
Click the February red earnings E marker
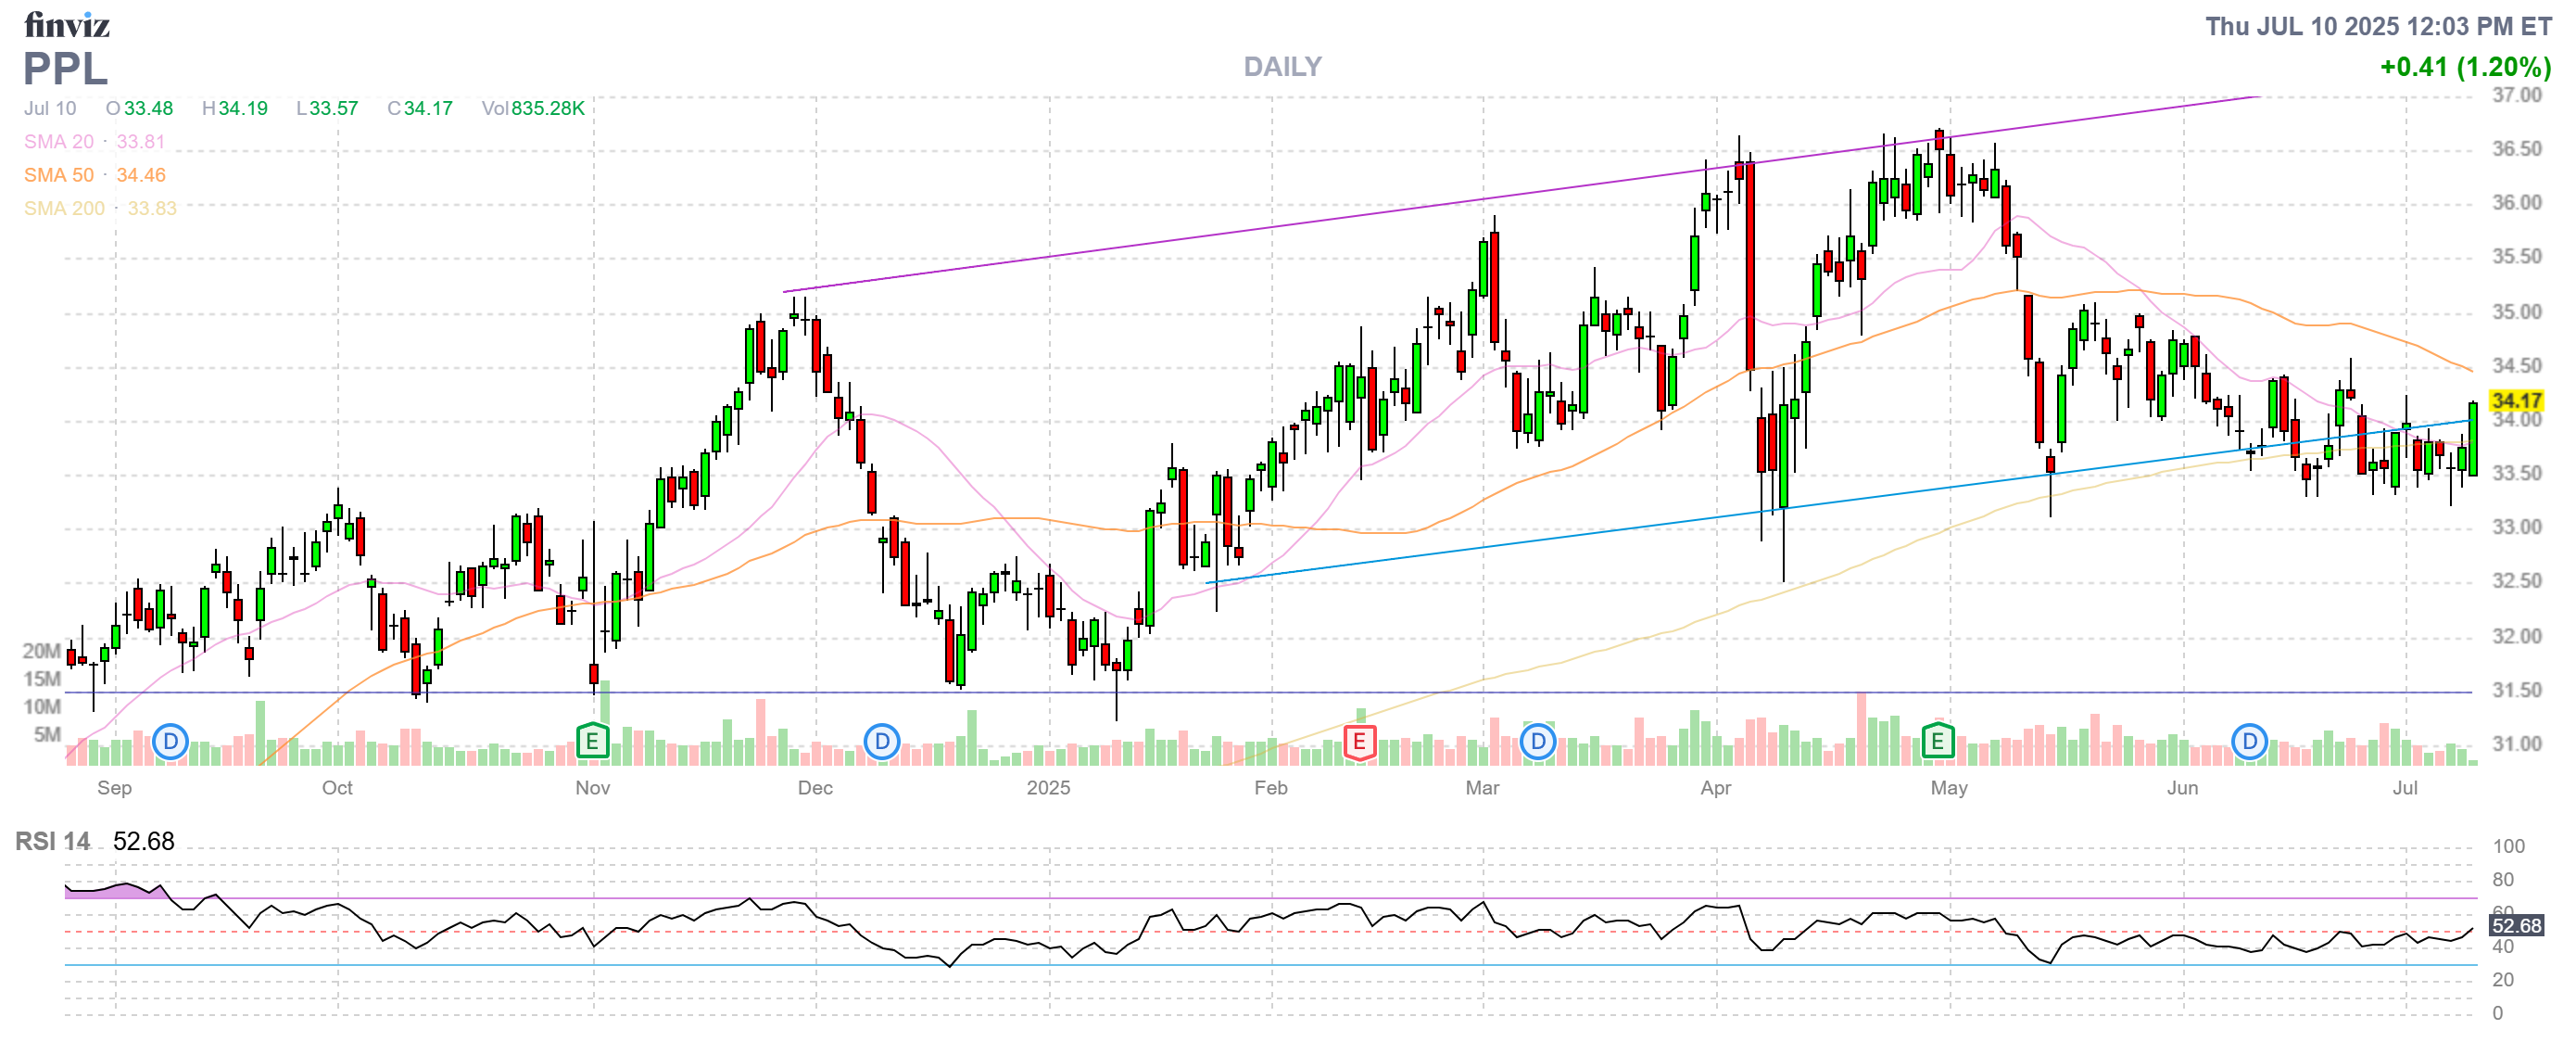point(1359,742)
